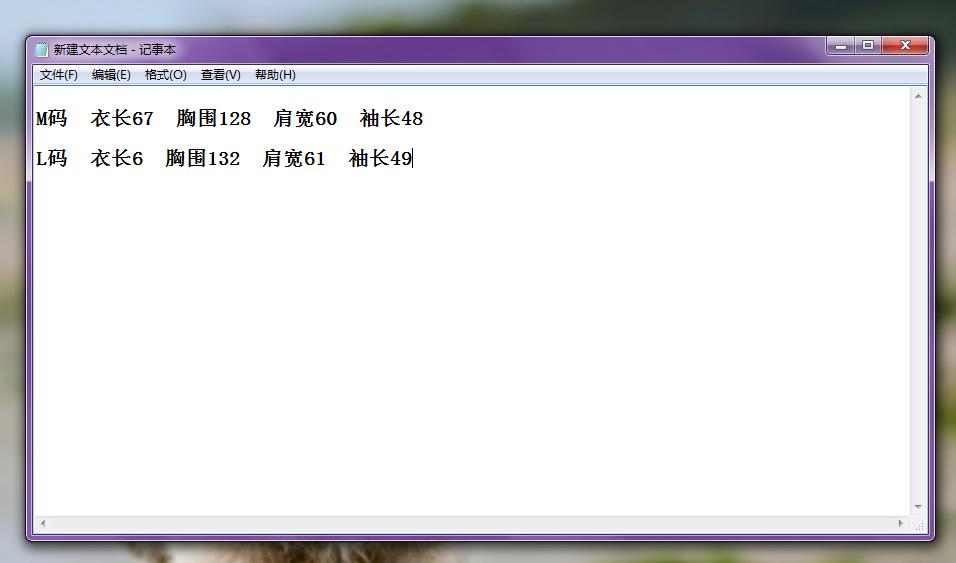Image resolution: width=956 pixels, height=563 pixels.
Task: Place cursor in text 'L码'
Action: [51, 158]
